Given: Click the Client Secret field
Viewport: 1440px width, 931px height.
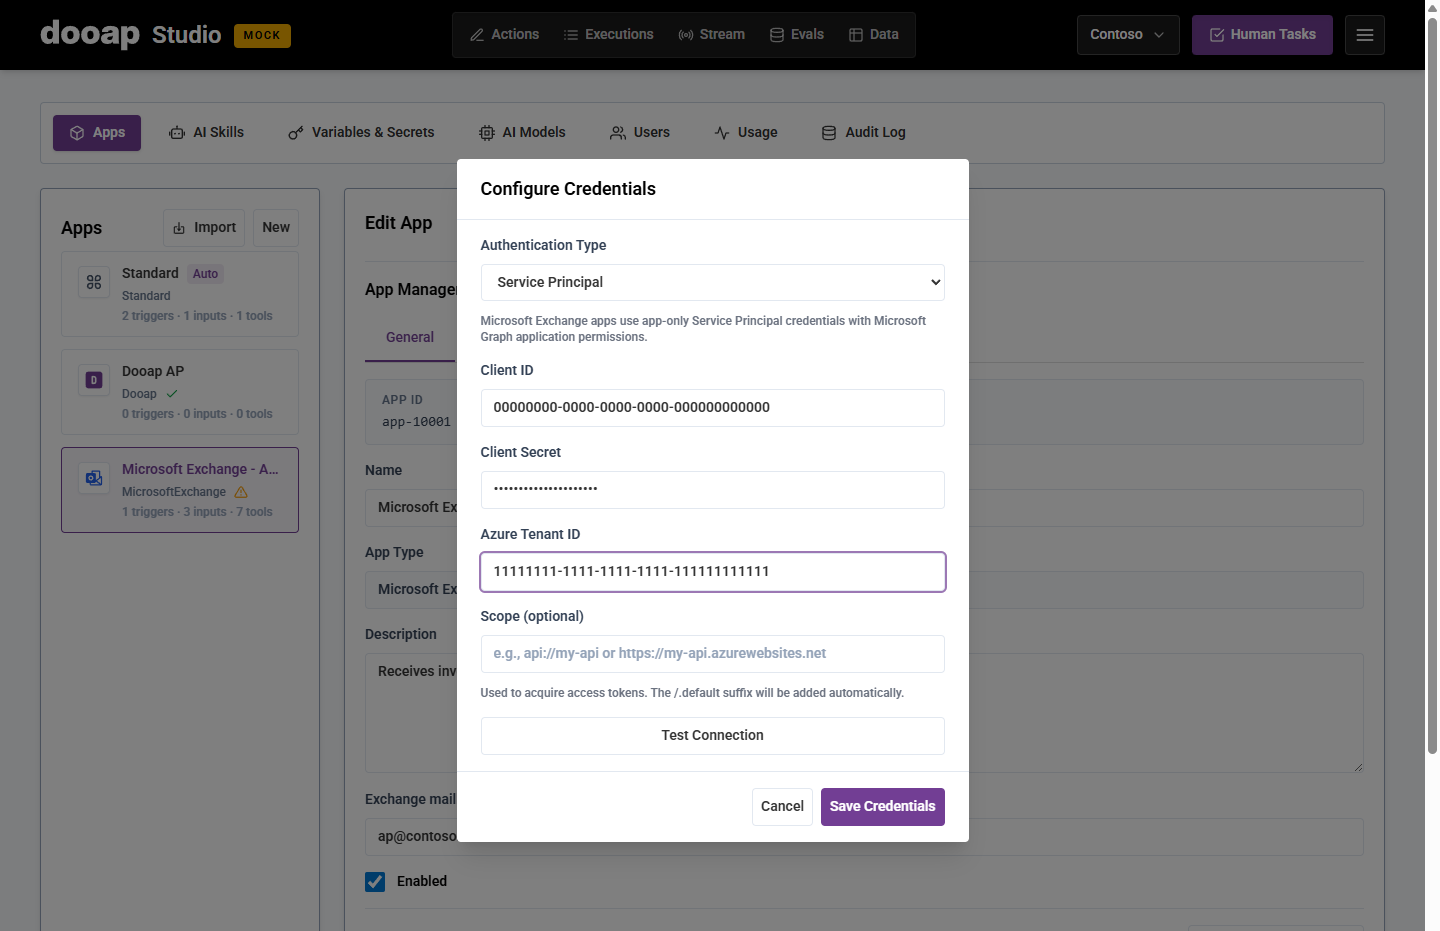Looking at the screenshot, I should pyautogui.click(x=713, y=490).
